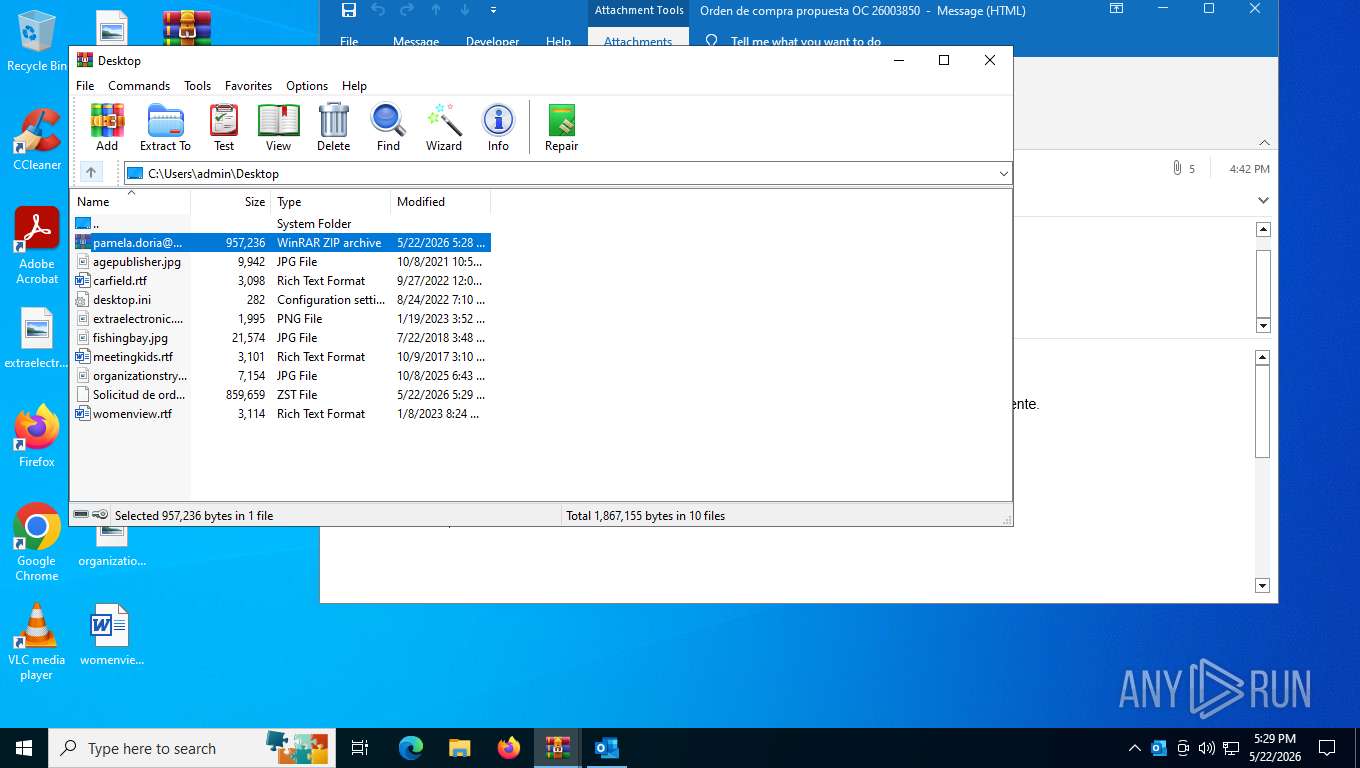This screenshot has height=768, width=1360.
Task: Click the Task View taskbar button
Action: pos(360,748)
